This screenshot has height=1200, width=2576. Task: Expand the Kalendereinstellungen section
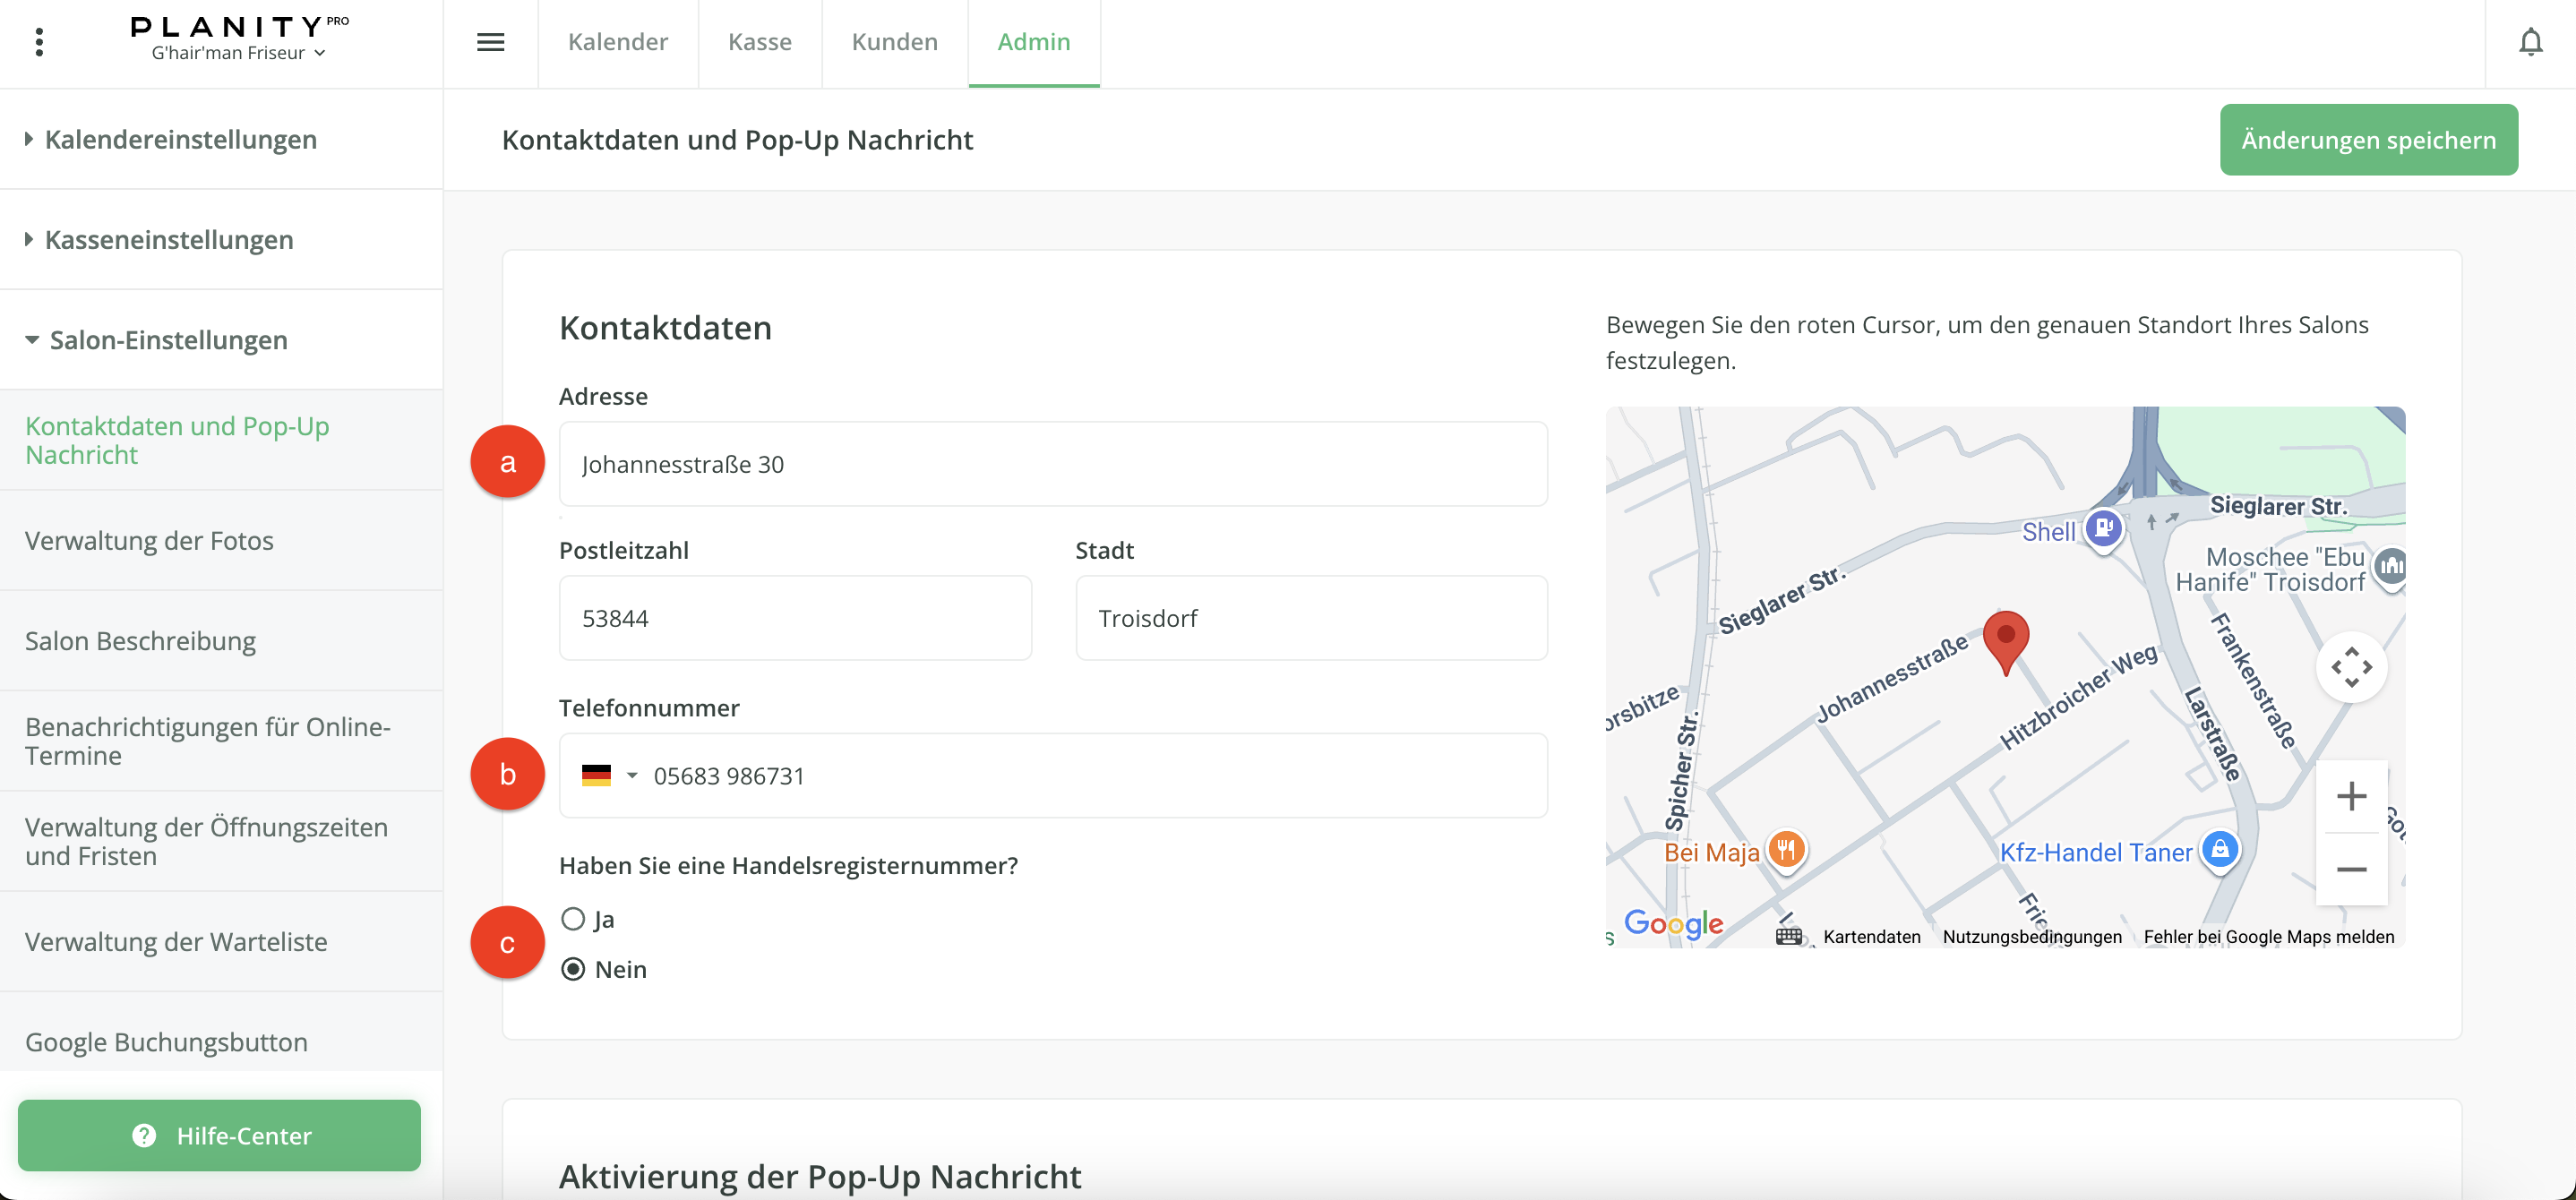click(x=180, y=139)
